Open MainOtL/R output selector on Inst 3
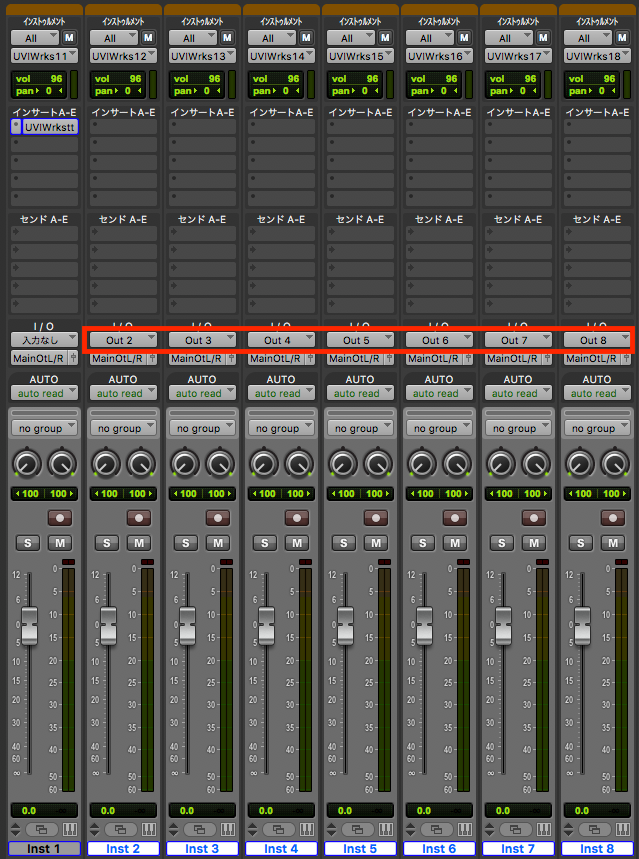The width and height of the screenshot is (639, 859). [196, 358]
